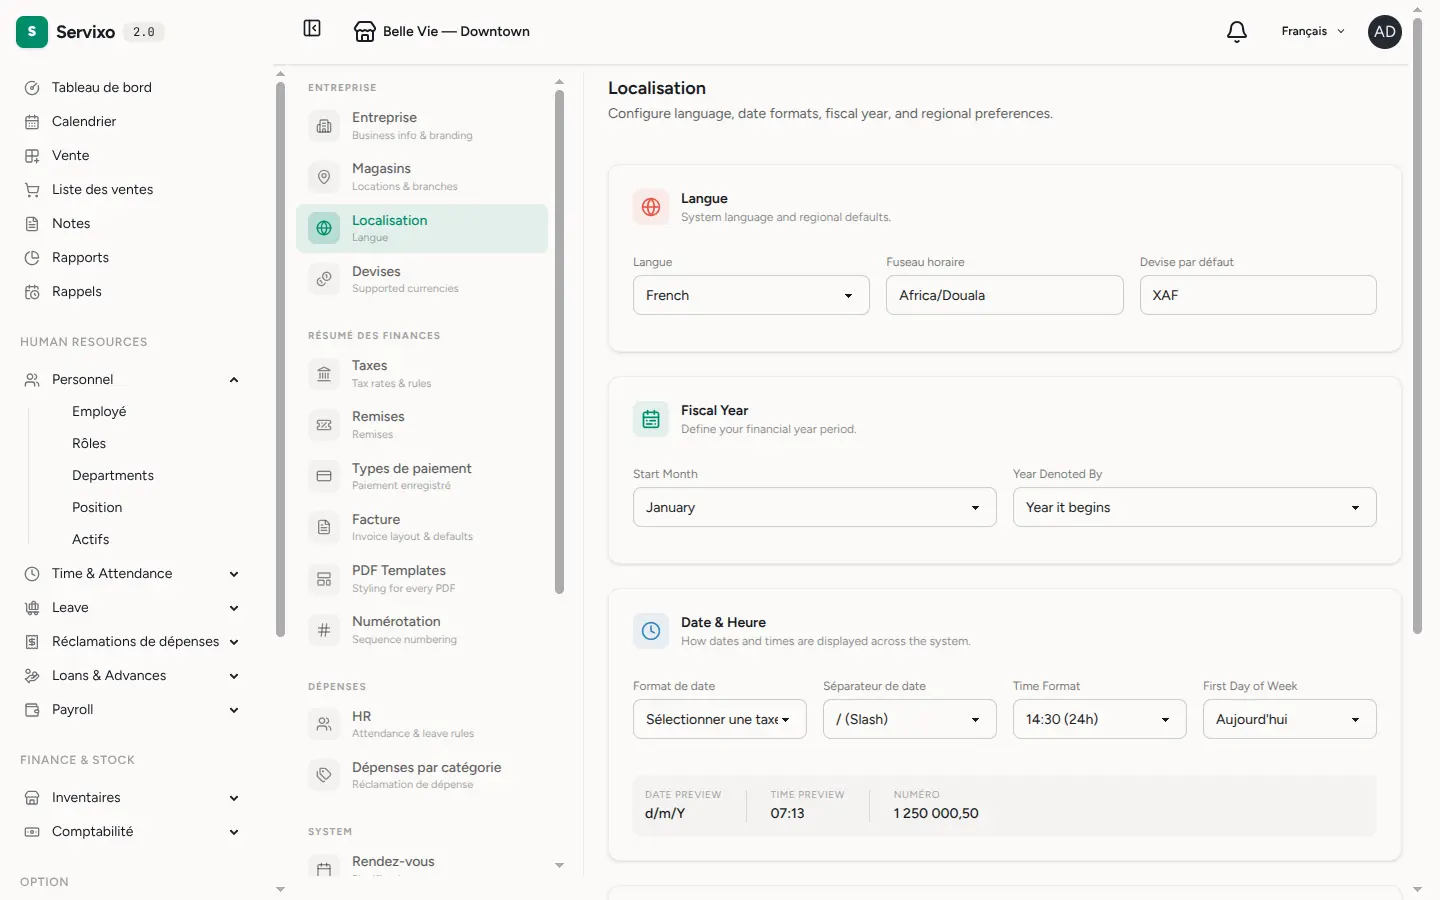Click the Devises currencies icon
This screenshot has height=900, width=1440.
(x=324, y=280)
